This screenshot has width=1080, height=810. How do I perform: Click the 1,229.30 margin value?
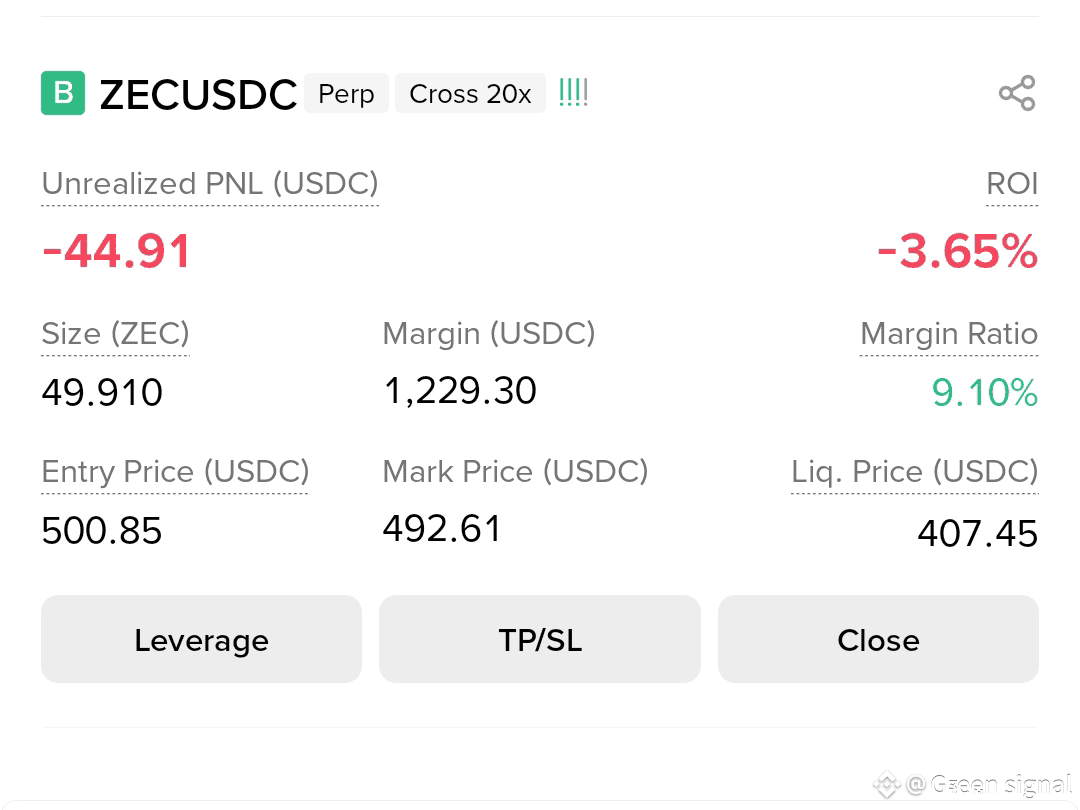click(x=460, y=391)
